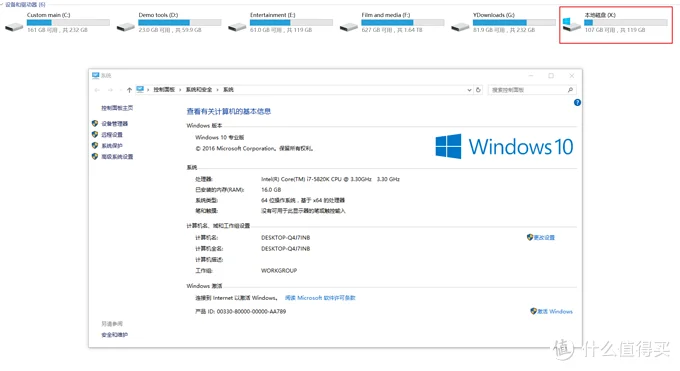Screen dimensions: 680x371
Task: Click the 更改设置 link
Action: 544,237
